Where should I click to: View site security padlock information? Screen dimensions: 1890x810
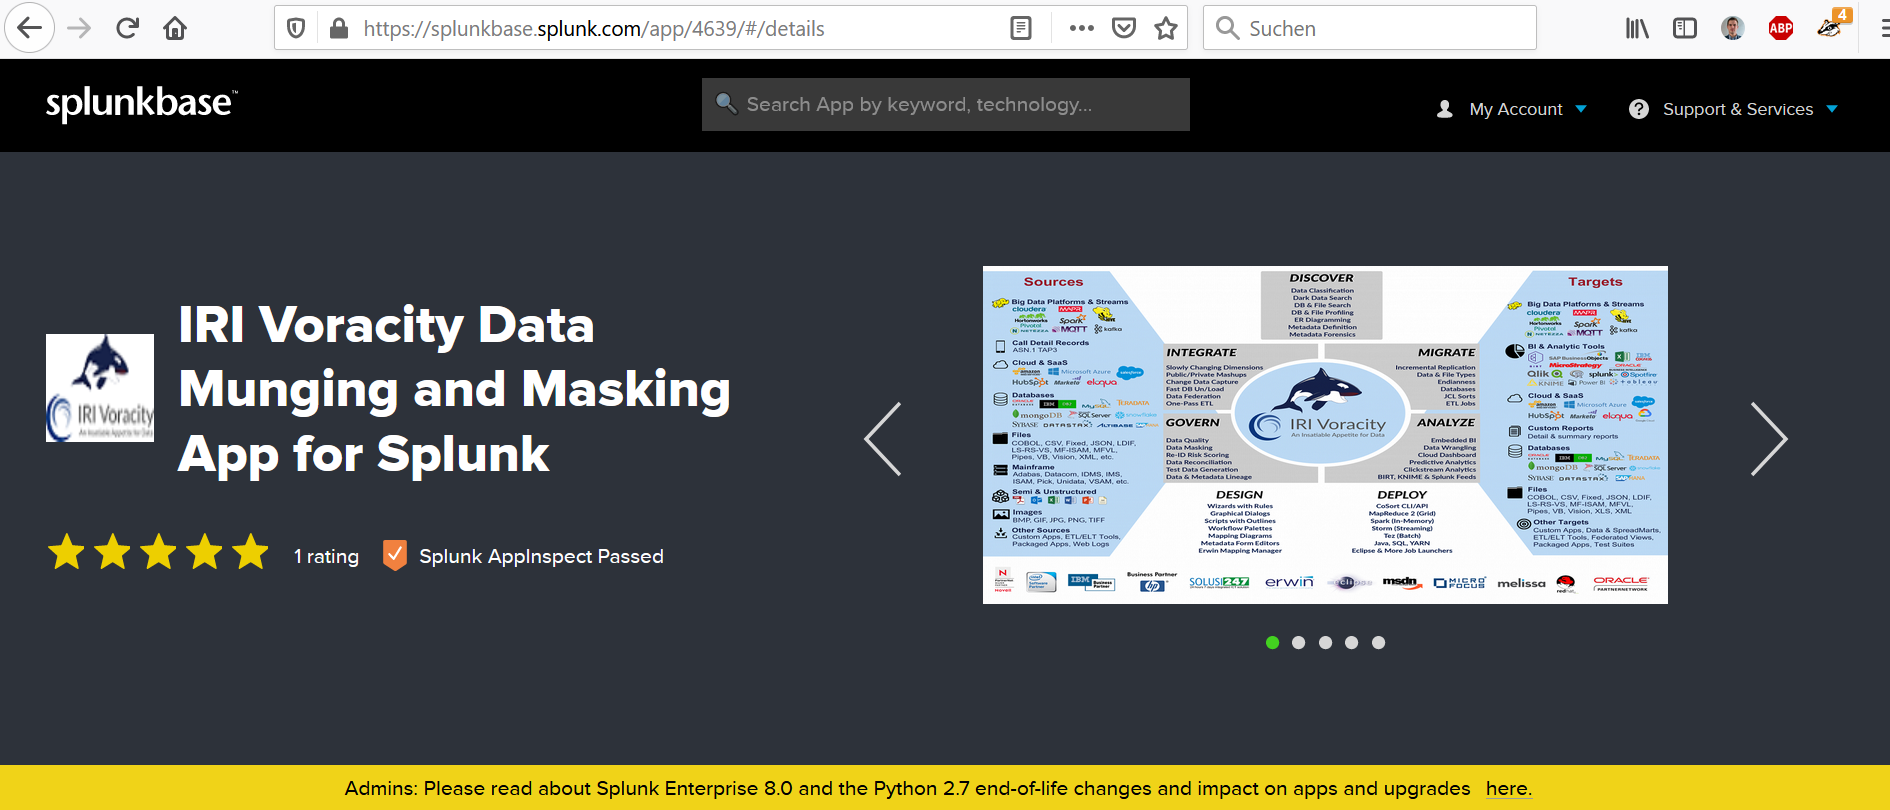click(339, 28)
